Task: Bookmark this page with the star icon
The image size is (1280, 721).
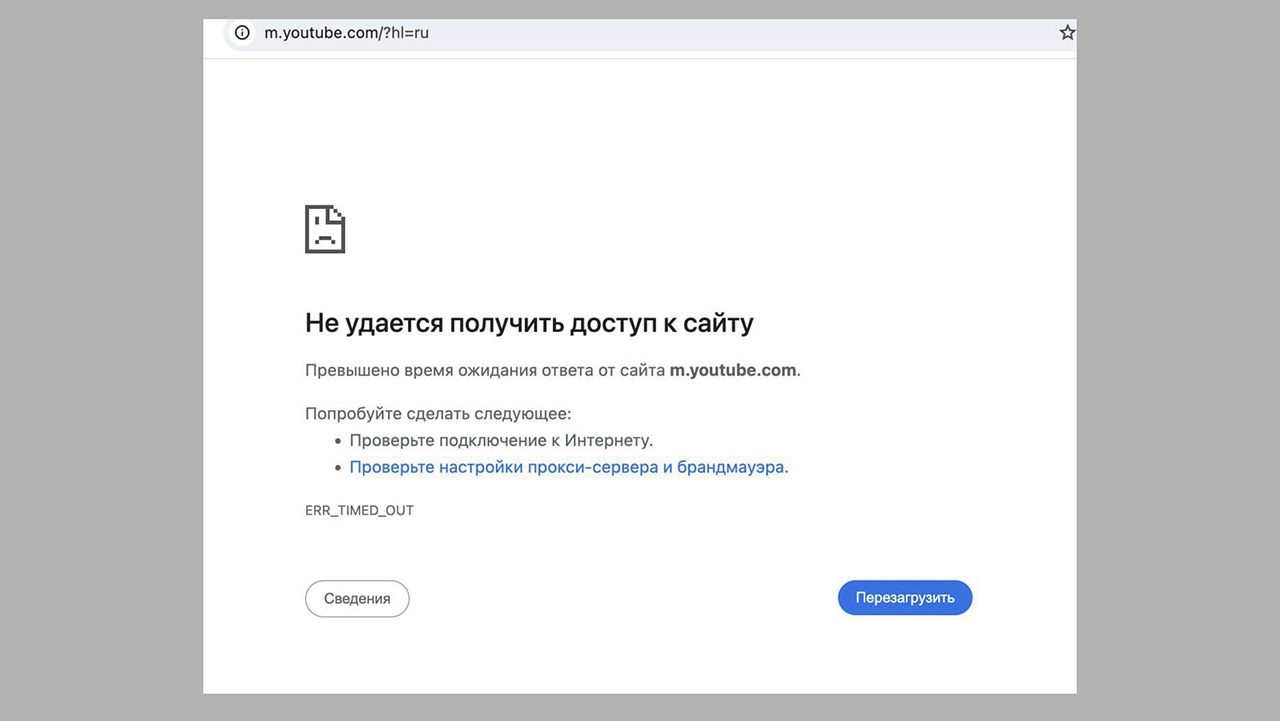Action: 1066,33
